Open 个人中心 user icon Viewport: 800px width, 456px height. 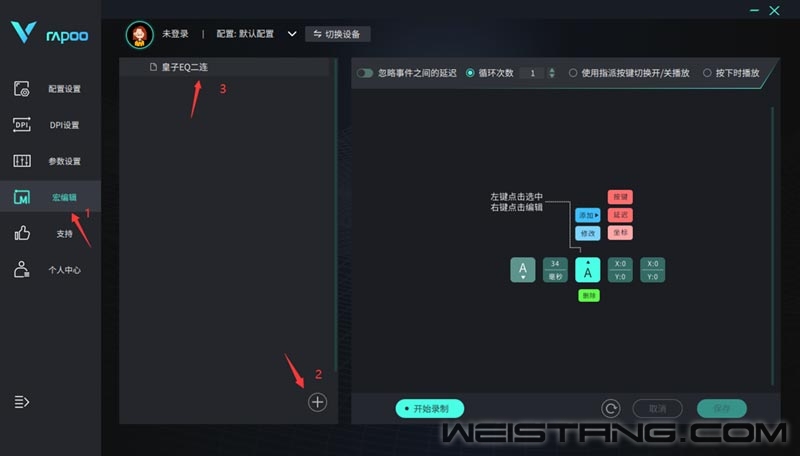[22, 269]
